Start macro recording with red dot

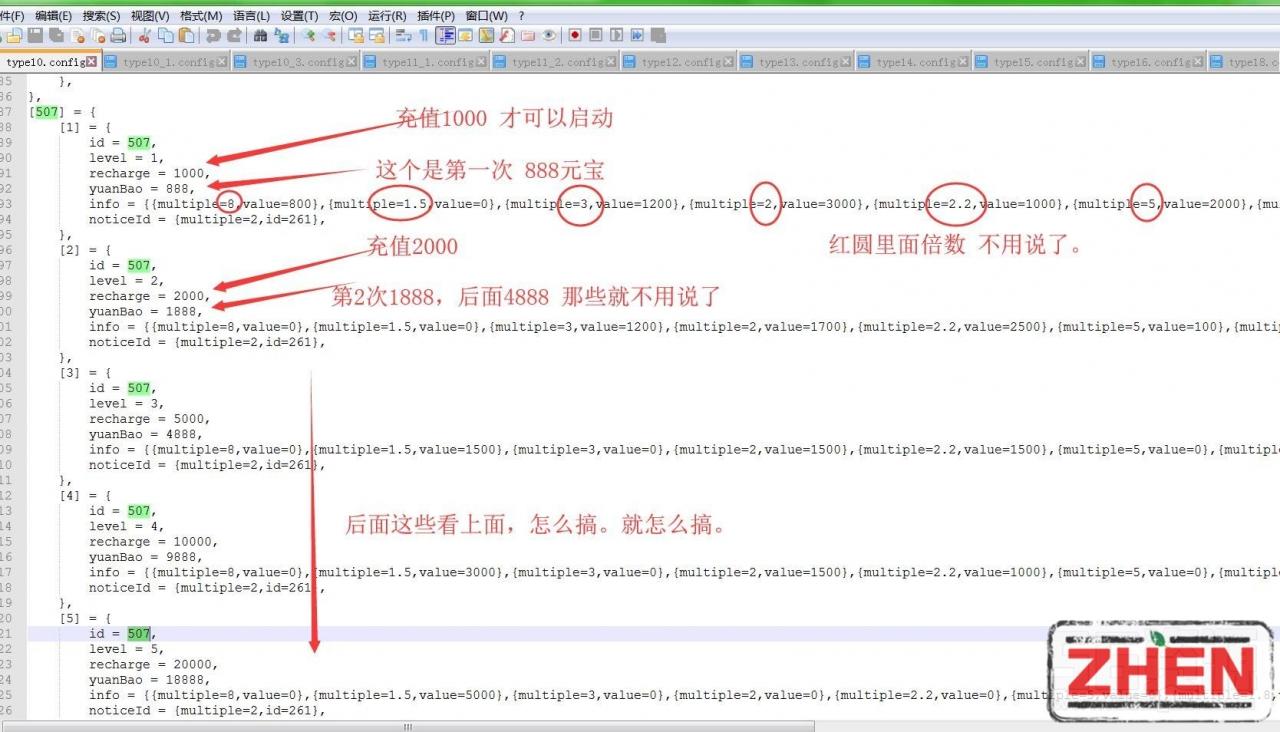point(575,35)
